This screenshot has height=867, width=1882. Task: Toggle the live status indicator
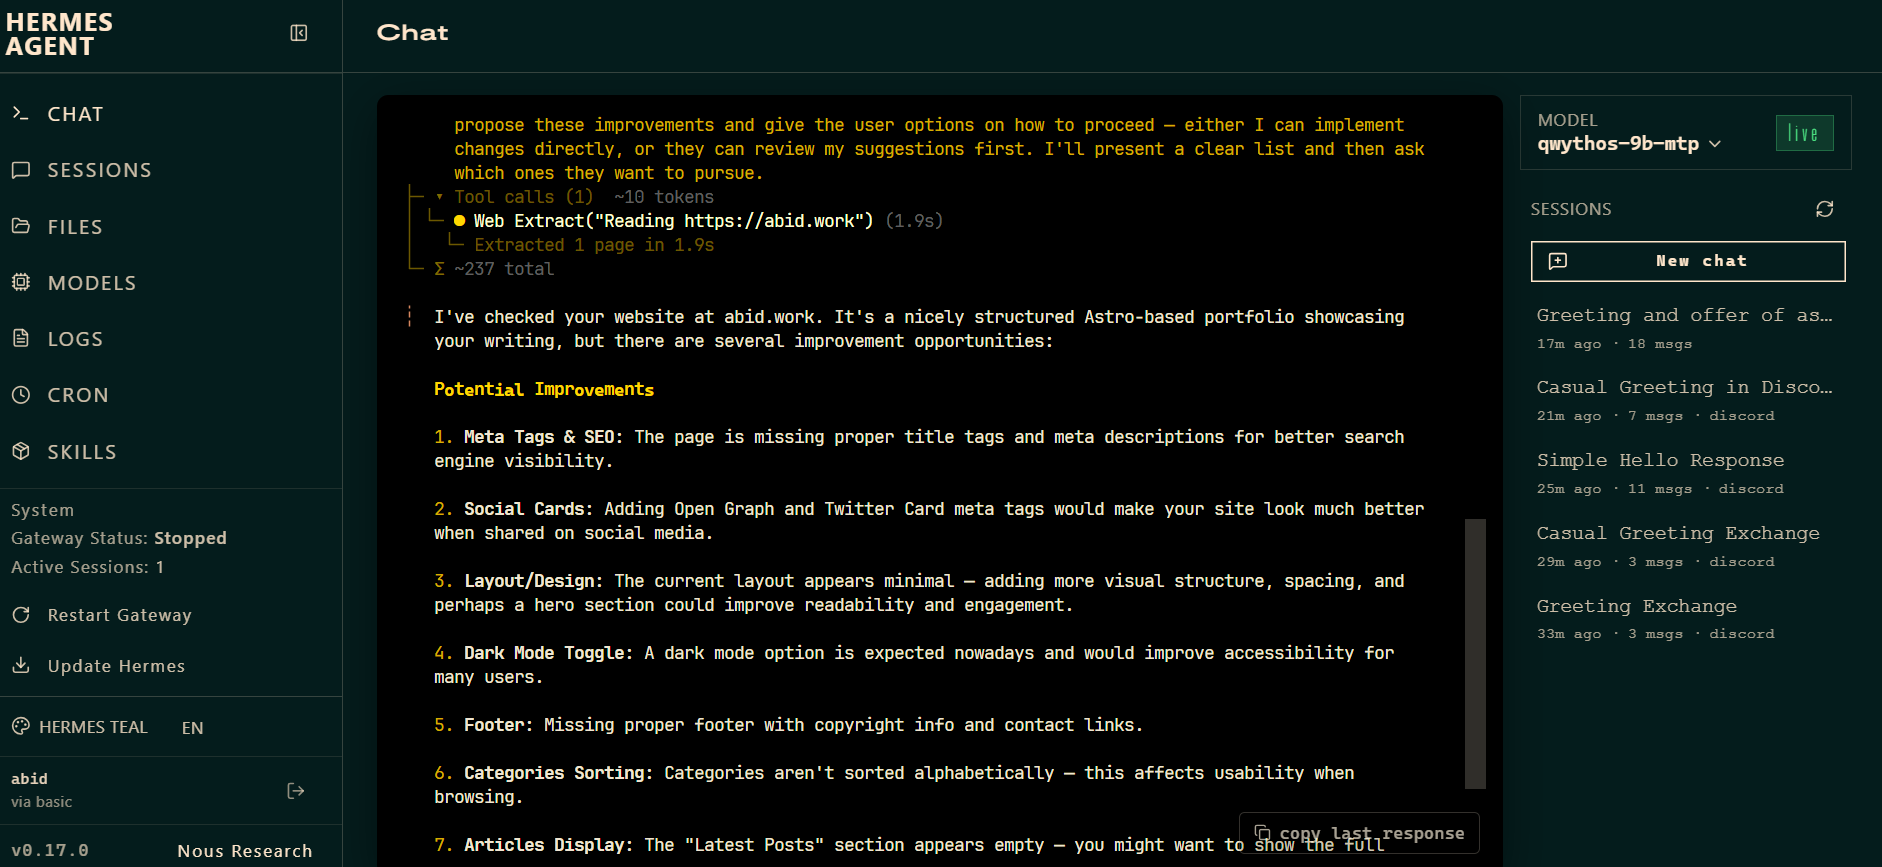click(1804, 133)
